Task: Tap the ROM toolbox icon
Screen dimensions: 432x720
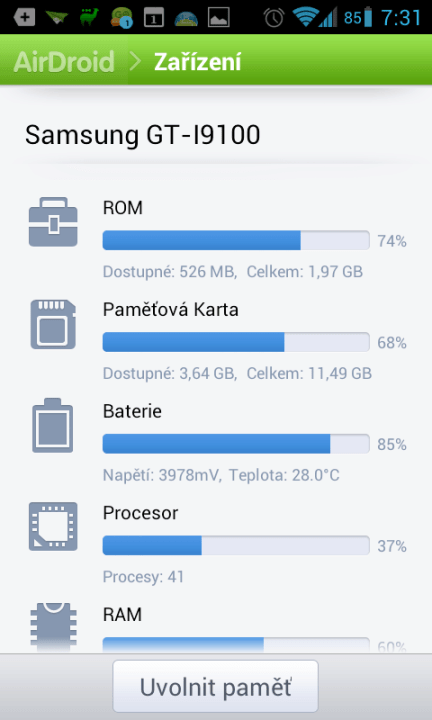Action: pos(53,222)
